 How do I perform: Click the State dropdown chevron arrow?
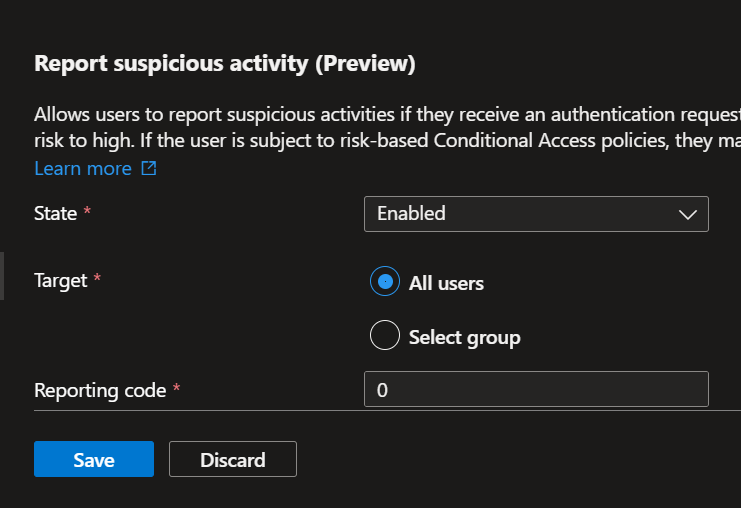coord(687,214)
